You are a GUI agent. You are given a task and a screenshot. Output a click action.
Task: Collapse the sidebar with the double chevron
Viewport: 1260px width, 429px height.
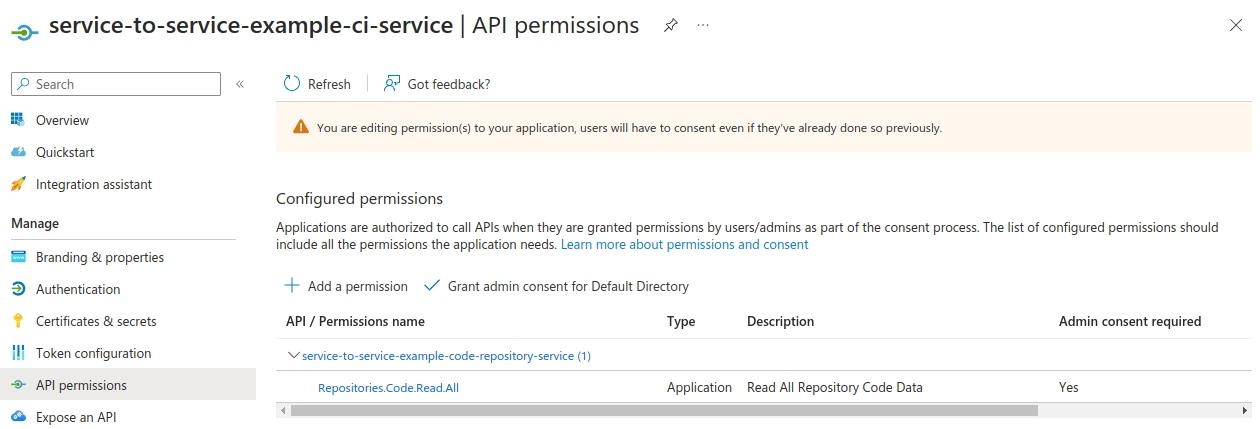240,84
